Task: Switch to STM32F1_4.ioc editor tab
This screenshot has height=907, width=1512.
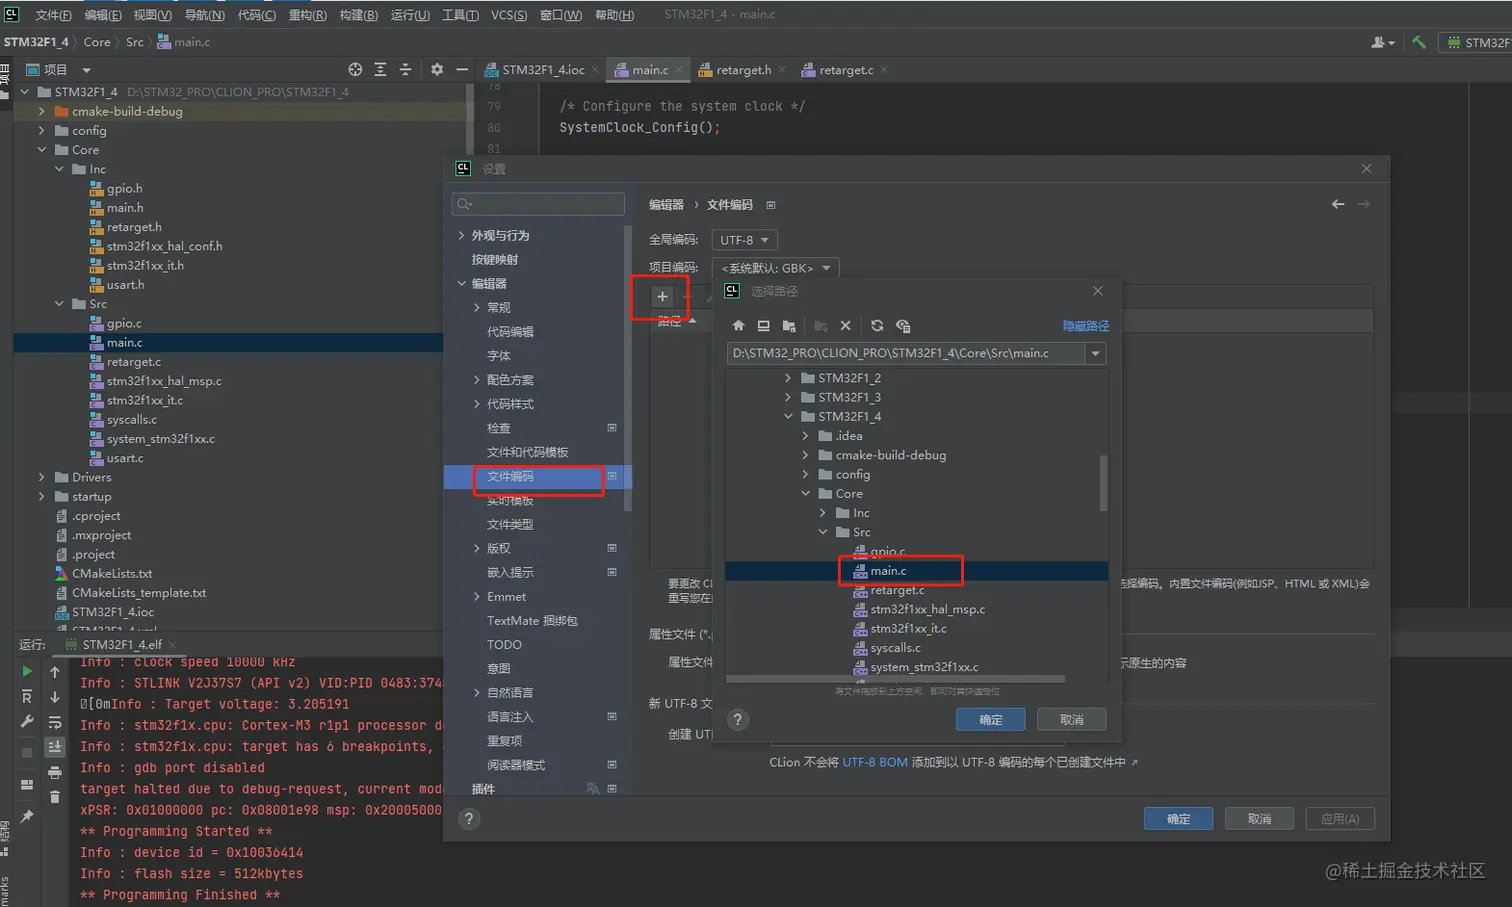Action: pos(541,70)
